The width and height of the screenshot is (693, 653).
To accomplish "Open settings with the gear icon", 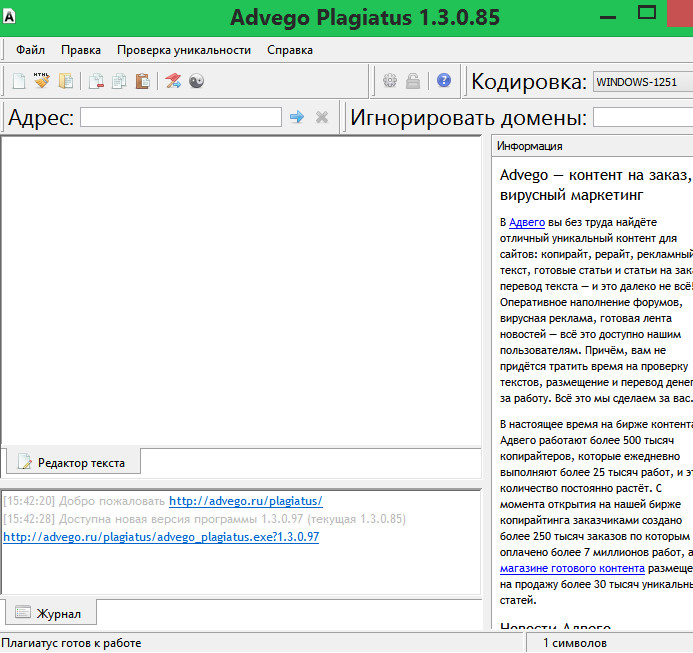I will [x=390, y=80].
